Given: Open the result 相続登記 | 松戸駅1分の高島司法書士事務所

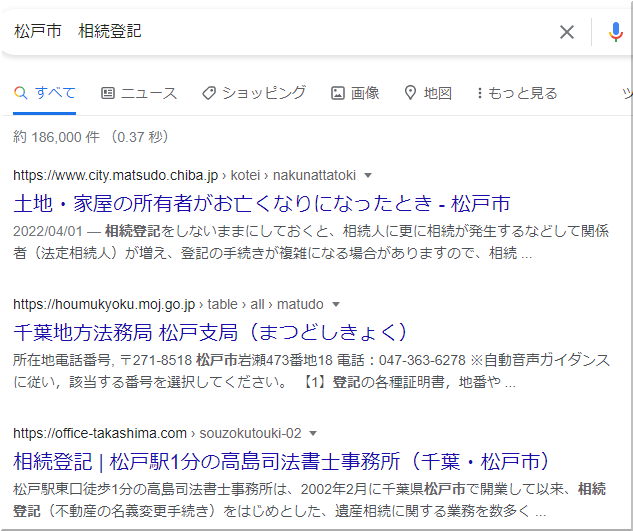Looking at the screenshot, I should [281, 461].
